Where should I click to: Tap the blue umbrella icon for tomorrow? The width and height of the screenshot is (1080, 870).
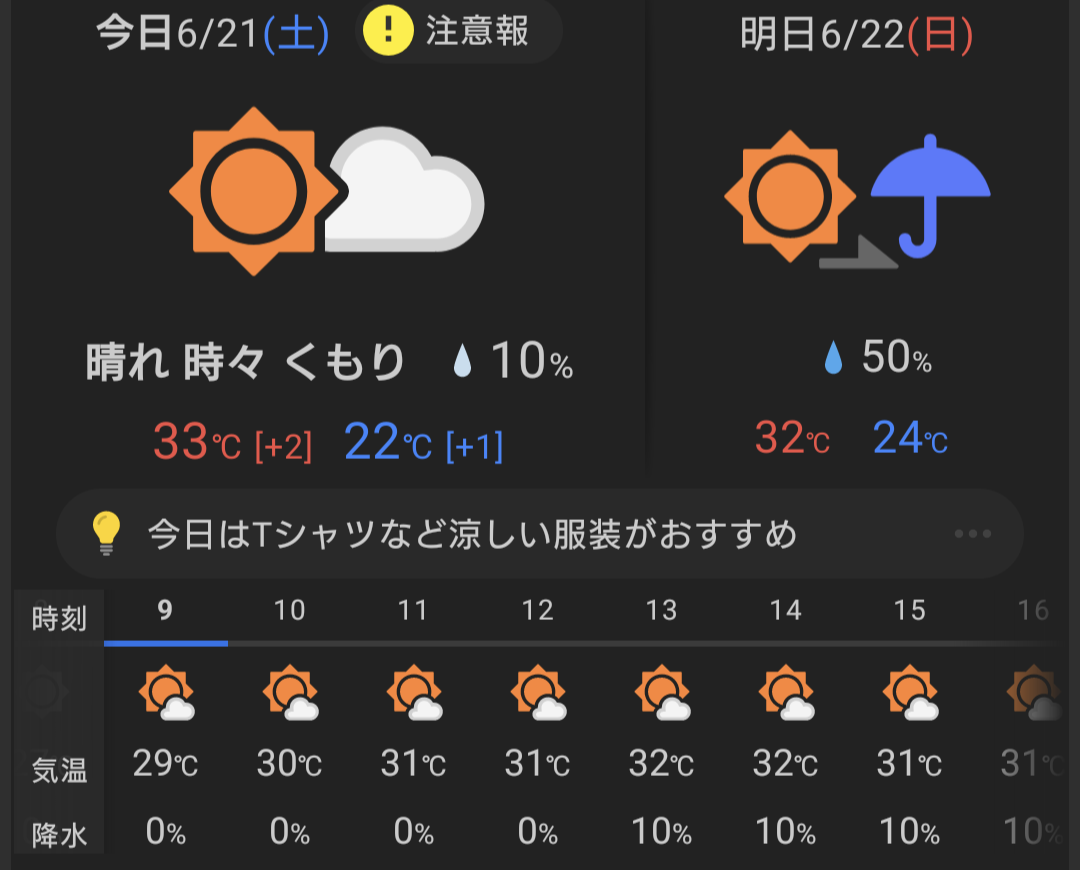pyautogui.click(x=931, y=196)
